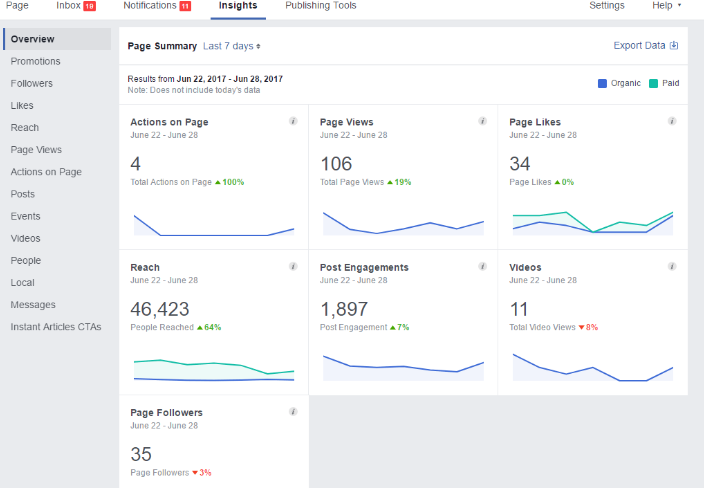Click the teal Paid legend swatch
This screenshot has width=704, height=488.
[653, 83]
